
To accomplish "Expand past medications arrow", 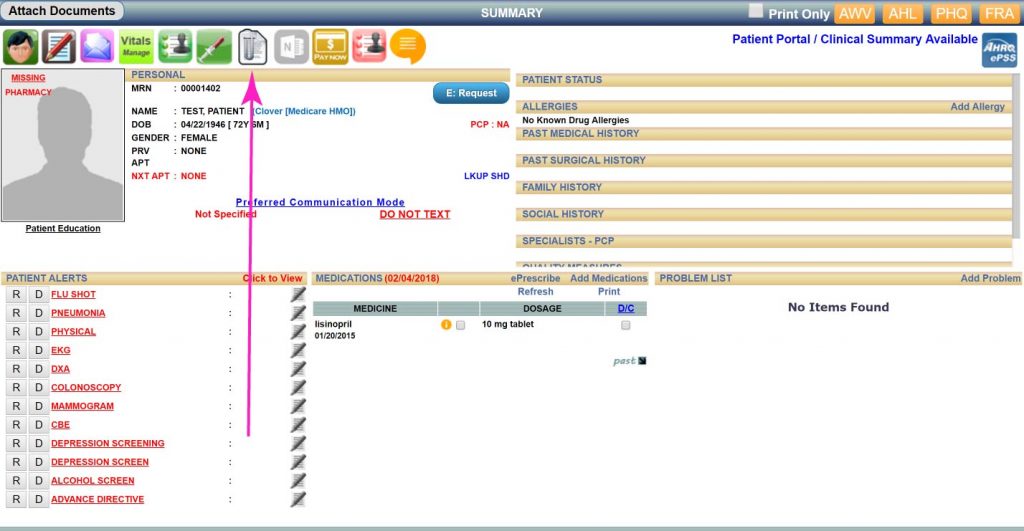I will [x=642, y=361].
